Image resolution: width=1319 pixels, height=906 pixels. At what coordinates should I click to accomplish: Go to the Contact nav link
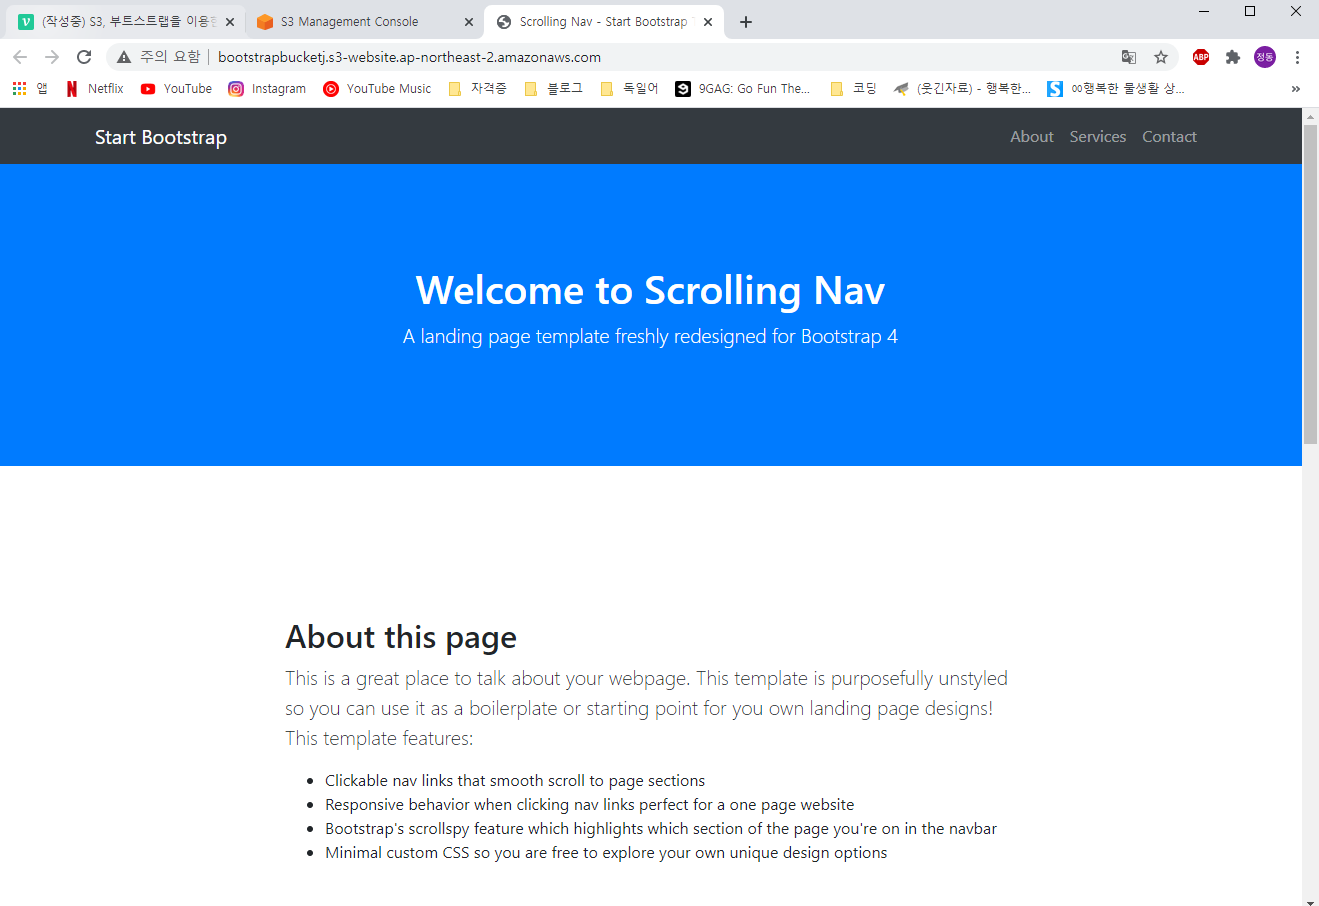pyautogui.click(x=1169, y=137)
